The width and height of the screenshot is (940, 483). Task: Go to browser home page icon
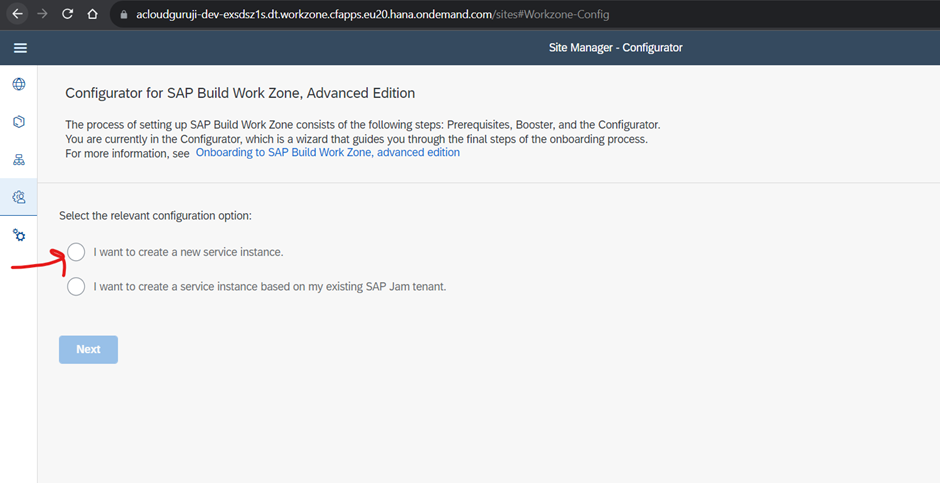pos(92,15)
